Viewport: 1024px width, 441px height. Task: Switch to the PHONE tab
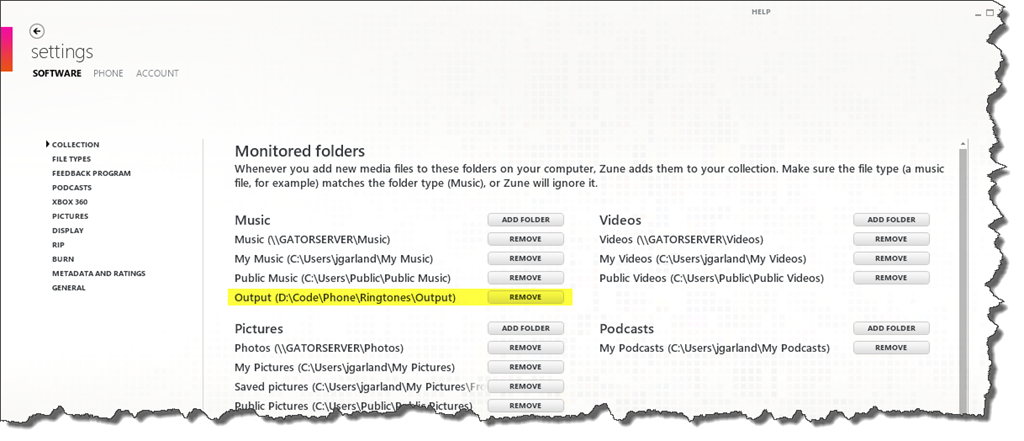(108, 73)
